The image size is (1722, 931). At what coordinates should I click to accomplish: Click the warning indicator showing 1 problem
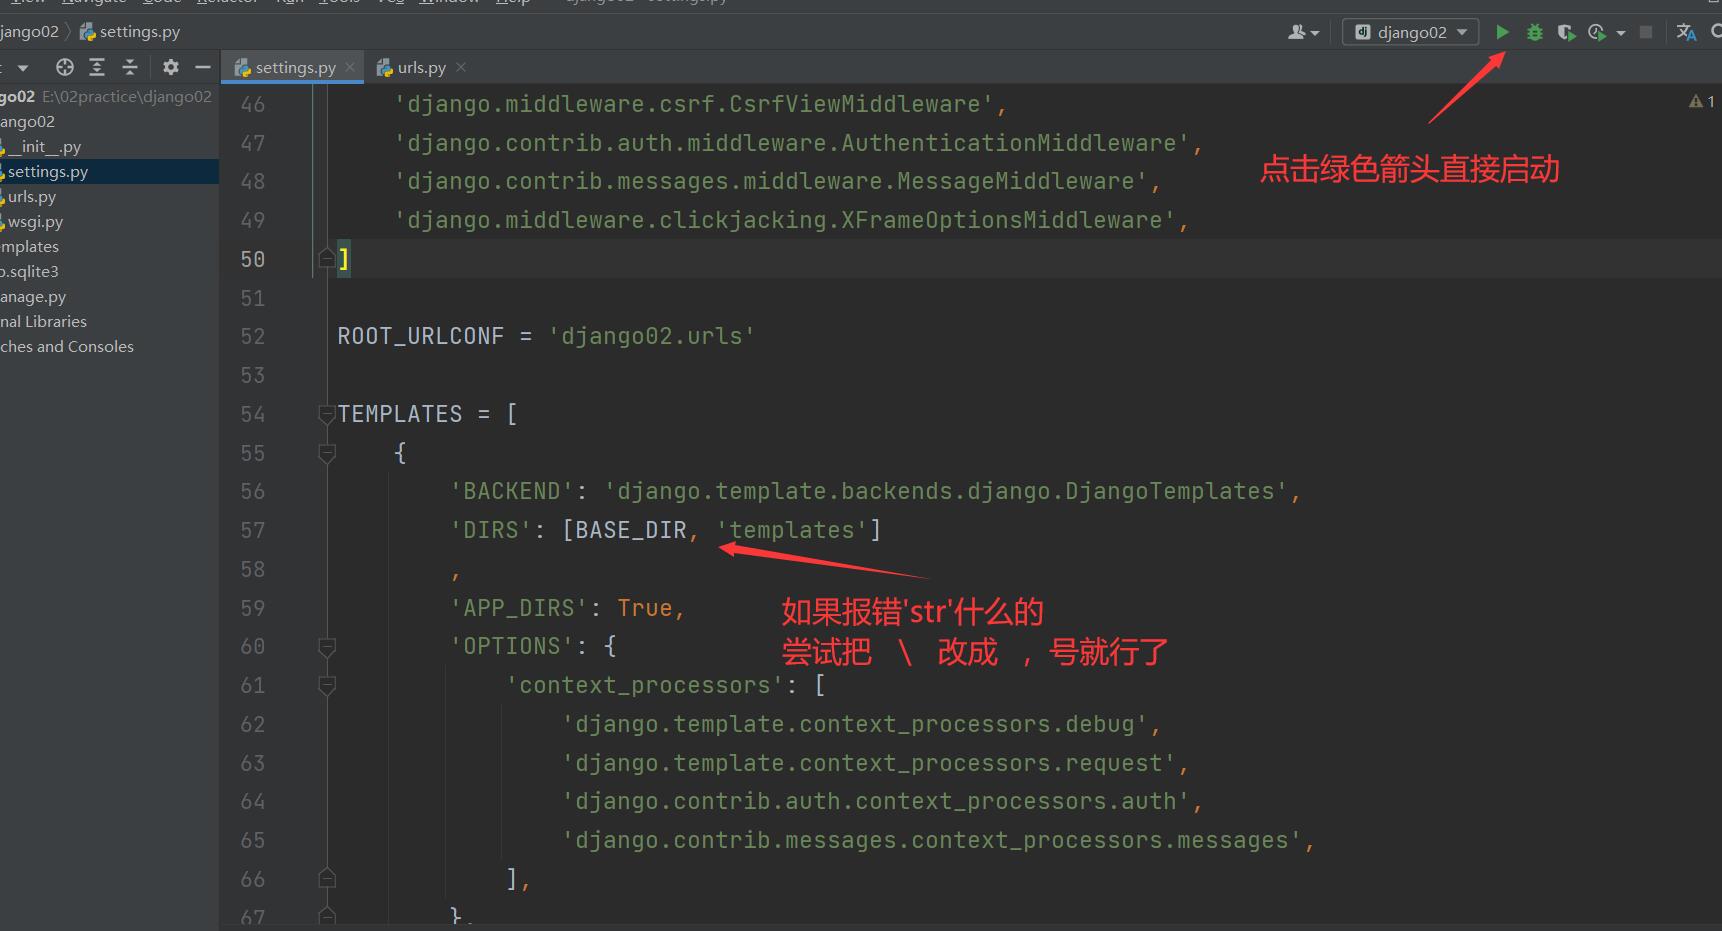coord(1701,101)
